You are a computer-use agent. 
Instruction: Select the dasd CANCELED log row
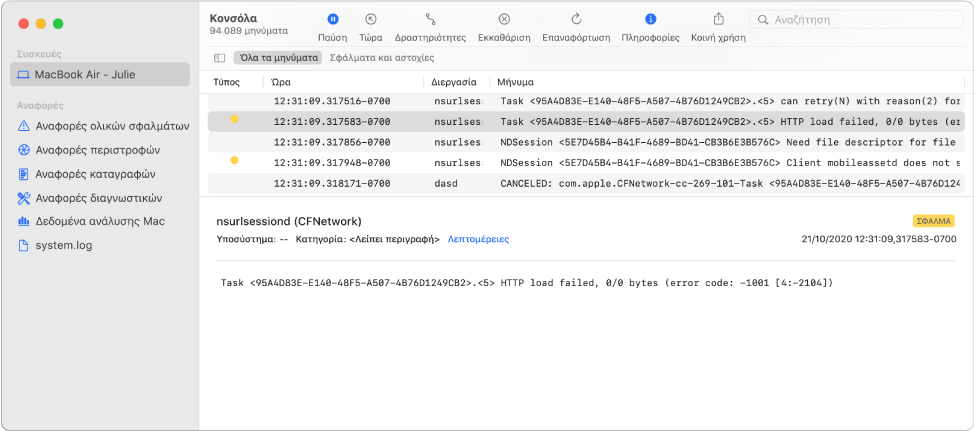[586, 183]
